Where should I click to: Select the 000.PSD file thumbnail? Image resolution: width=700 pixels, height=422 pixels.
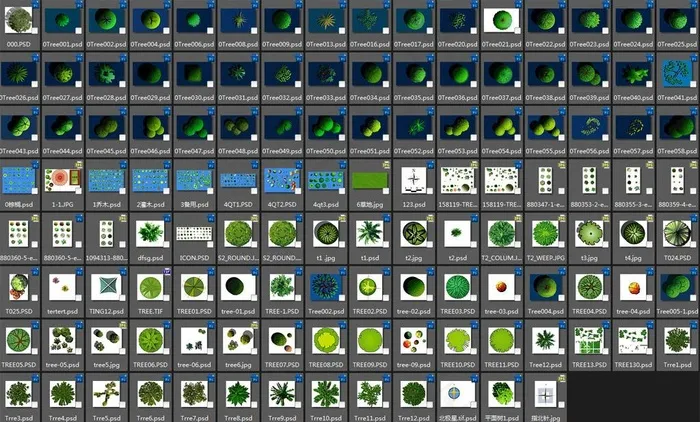coord(18,21)
